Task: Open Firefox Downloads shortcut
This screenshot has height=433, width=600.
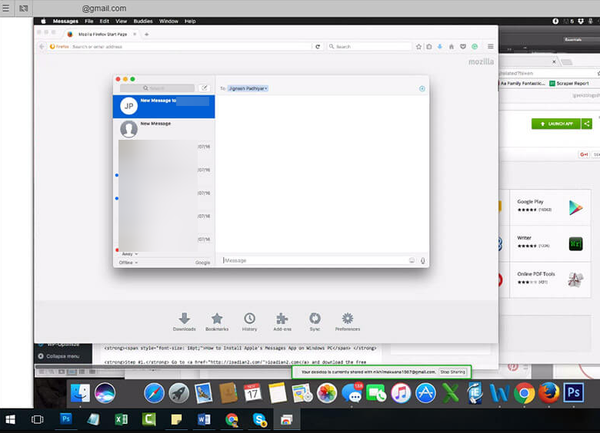Action: [184, 319]
